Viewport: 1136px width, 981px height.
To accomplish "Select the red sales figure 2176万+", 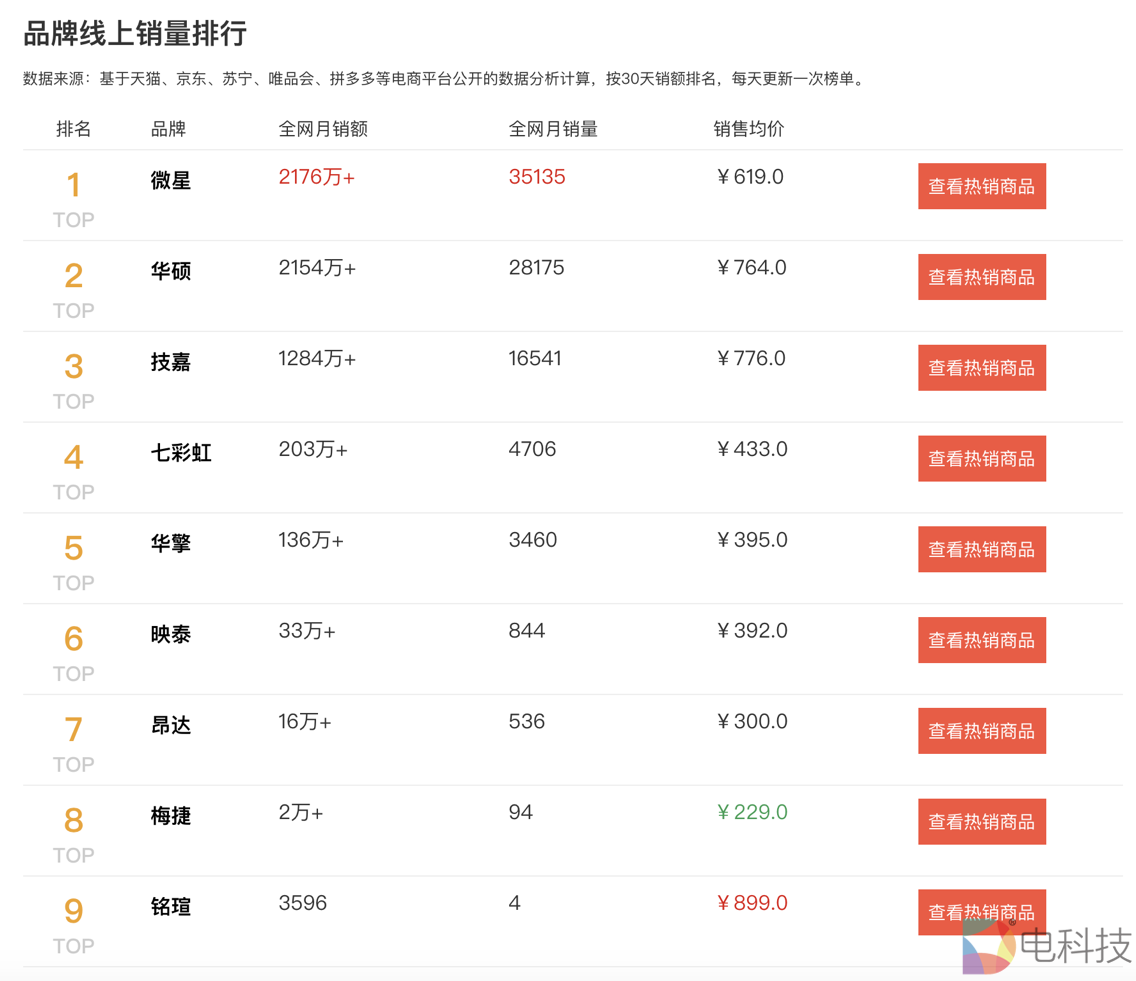I will point(316,176).
